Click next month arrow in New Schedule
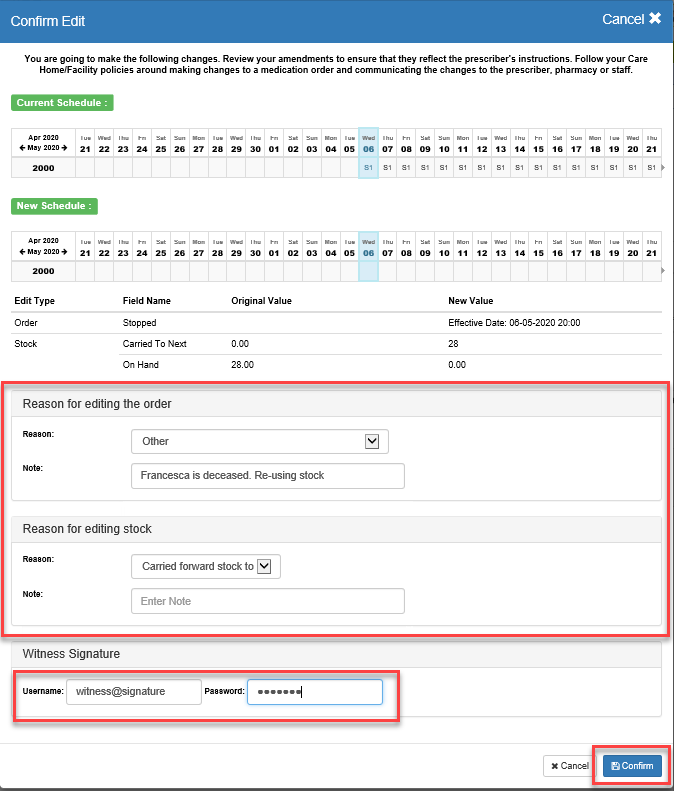674x791 pixels. click(65, 253)
